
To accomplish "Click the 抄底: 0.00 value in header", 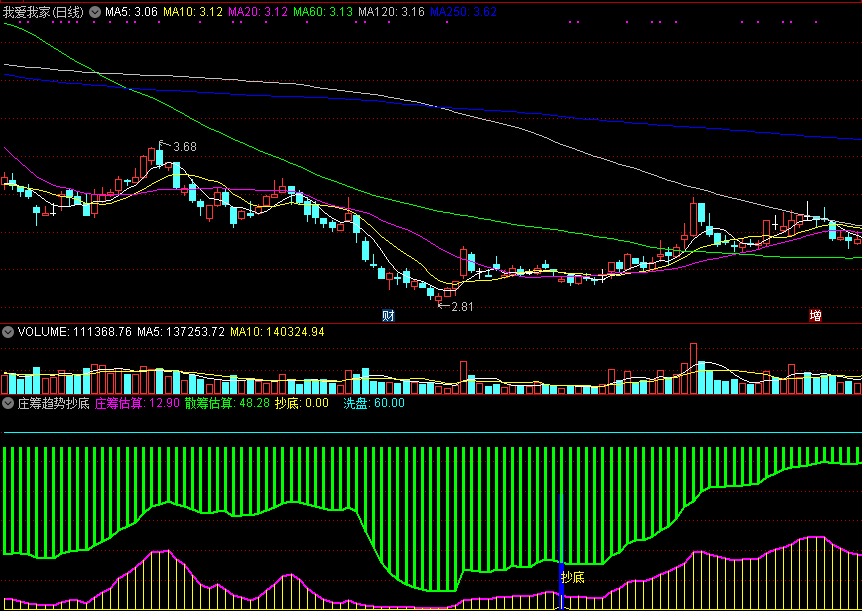I will click(302, 403).
